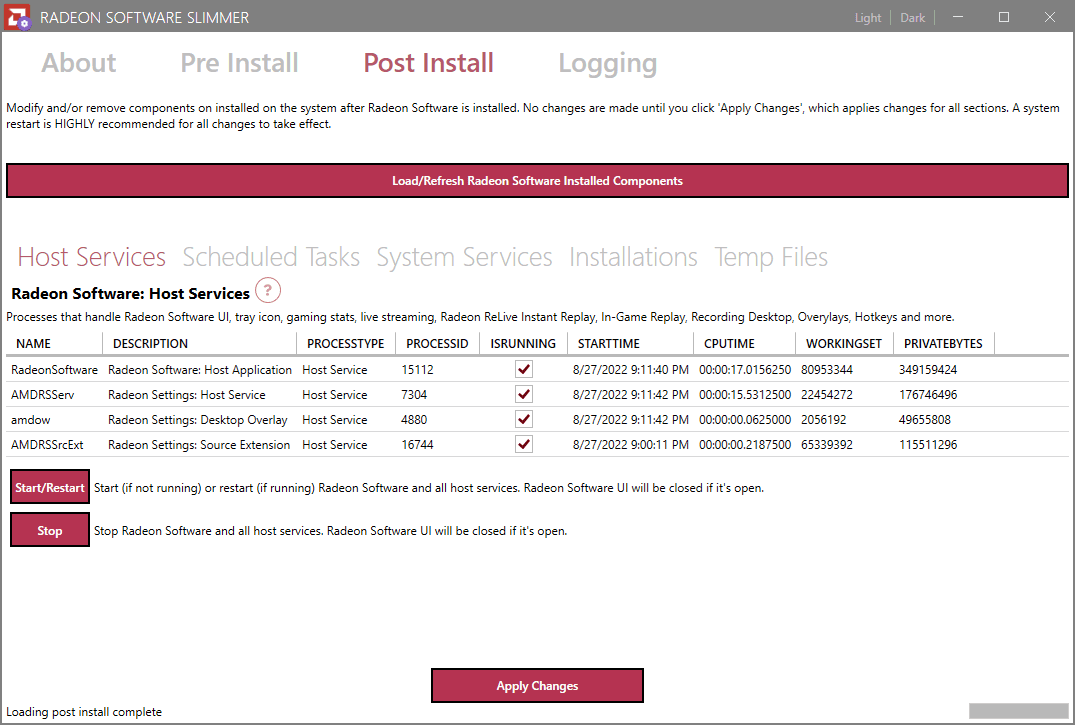Click CPU time 00:00:17.0156250
The width and height of the screenshot is (1075, 725).
pos(745,370)
